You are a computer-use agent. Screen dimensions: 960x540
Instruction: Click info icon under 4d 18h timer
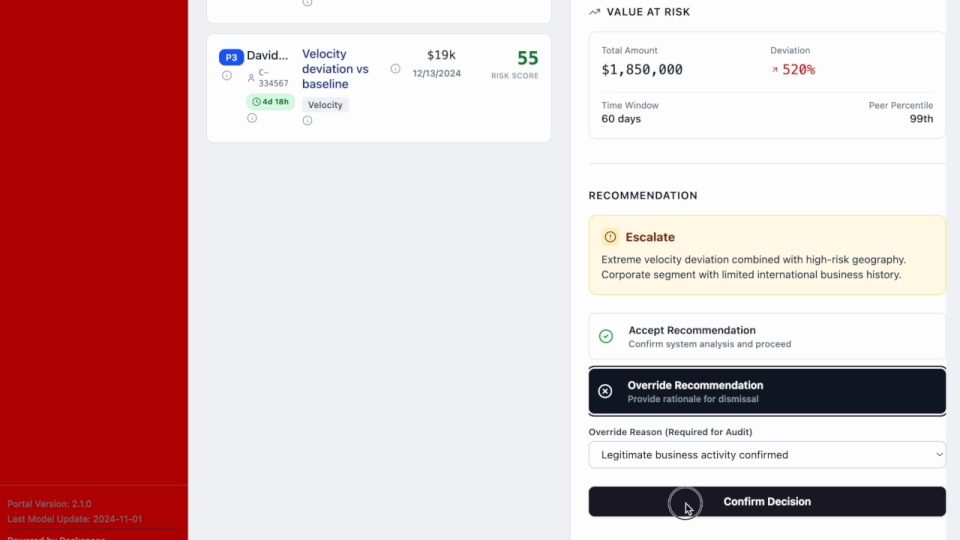[252, 118]
